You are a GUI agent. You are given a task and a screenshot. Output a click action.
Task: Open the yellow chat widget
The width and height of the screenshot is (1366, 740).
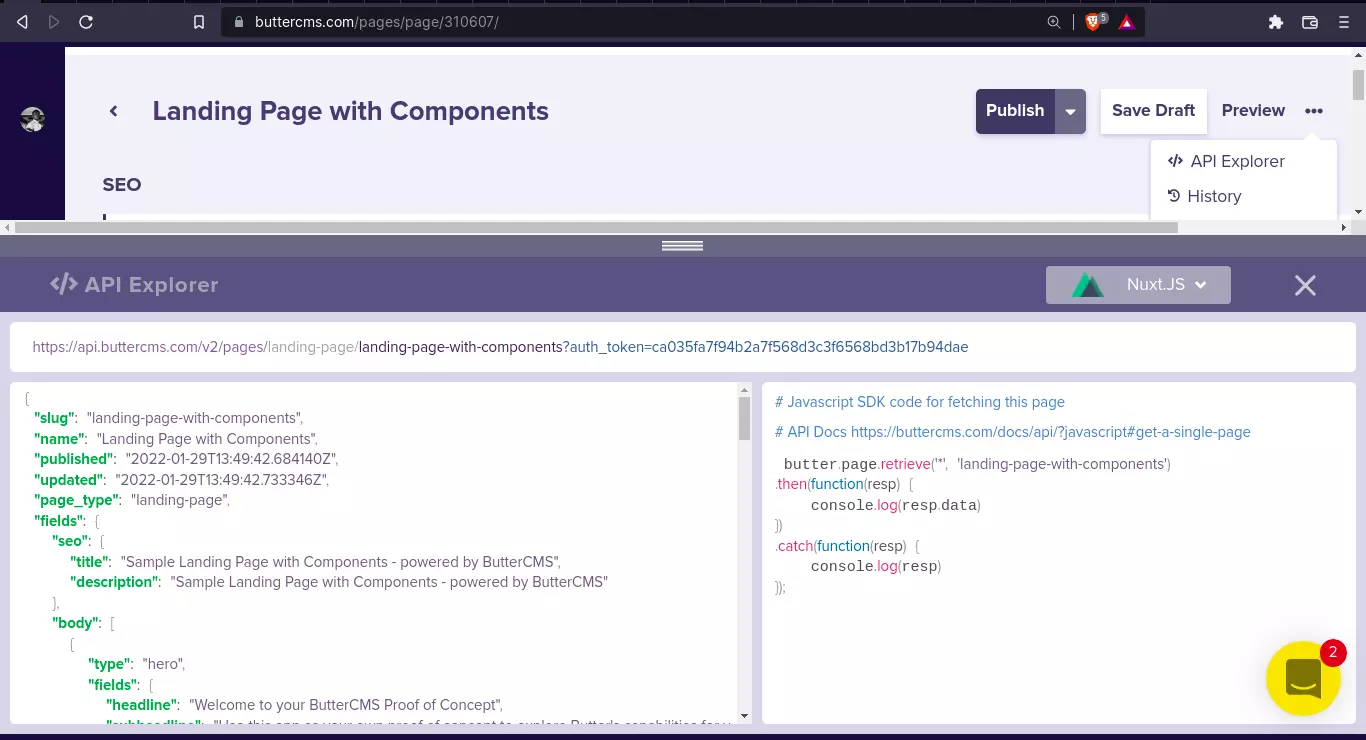[1303, 678]
